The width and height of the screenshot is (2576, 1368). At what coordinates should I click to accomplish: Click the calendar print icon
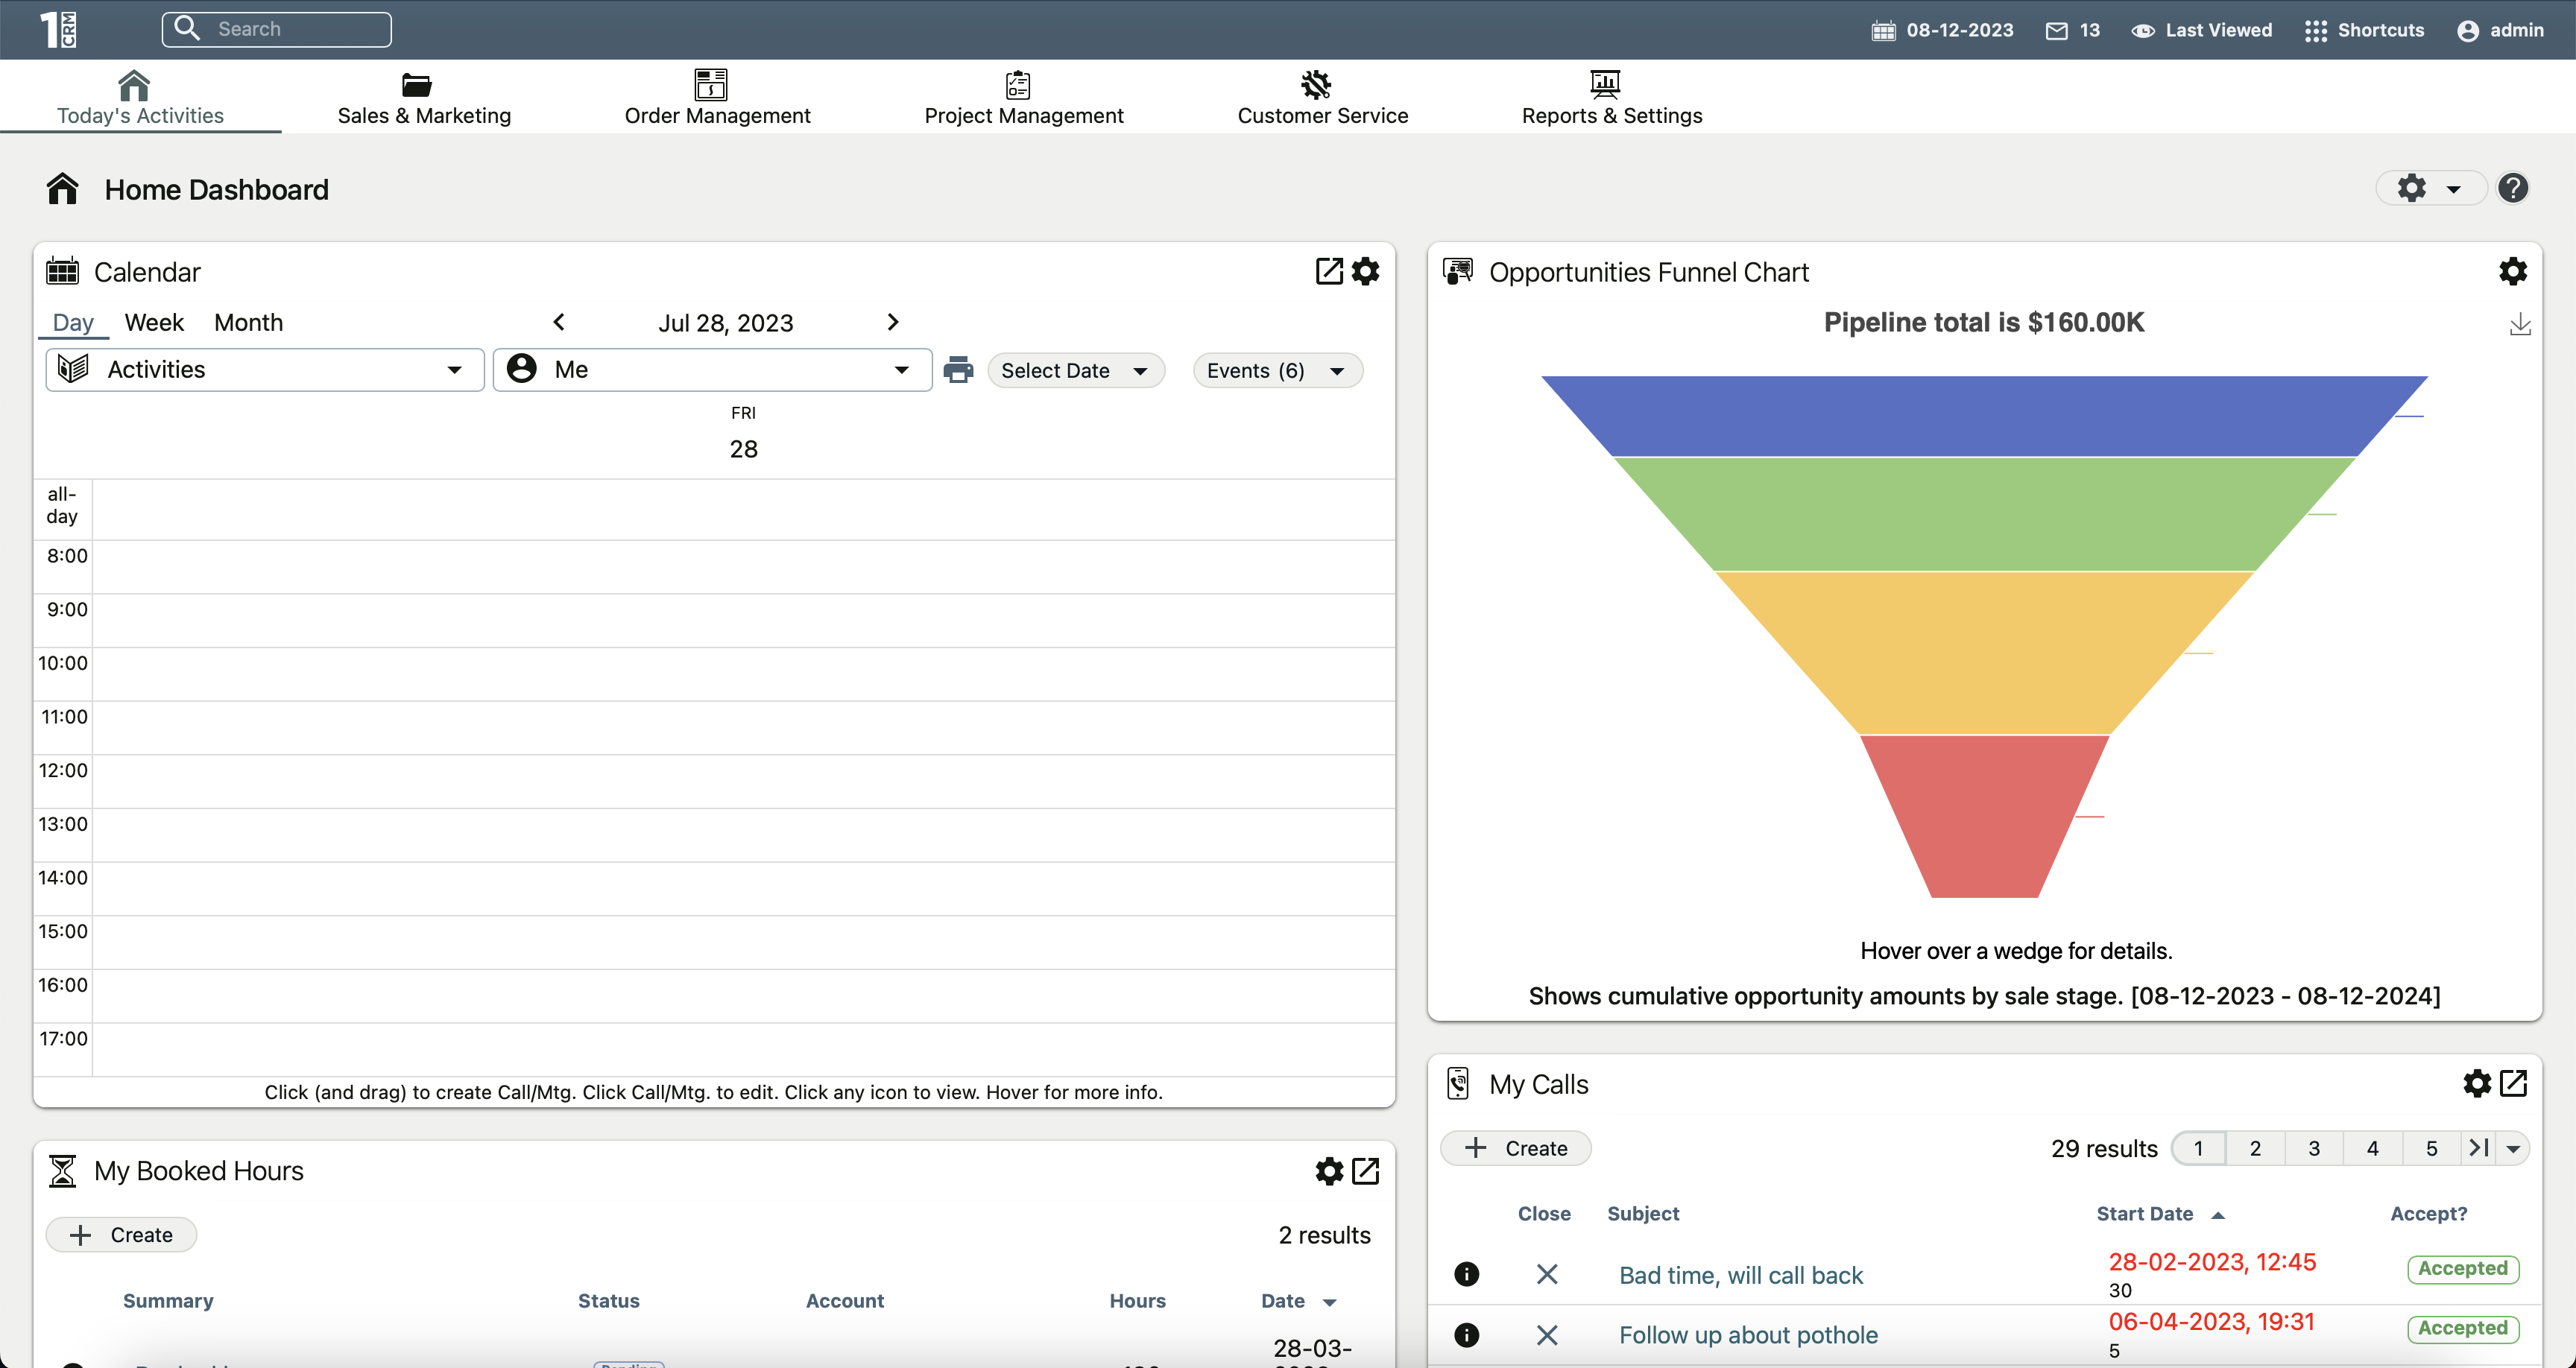958,370
